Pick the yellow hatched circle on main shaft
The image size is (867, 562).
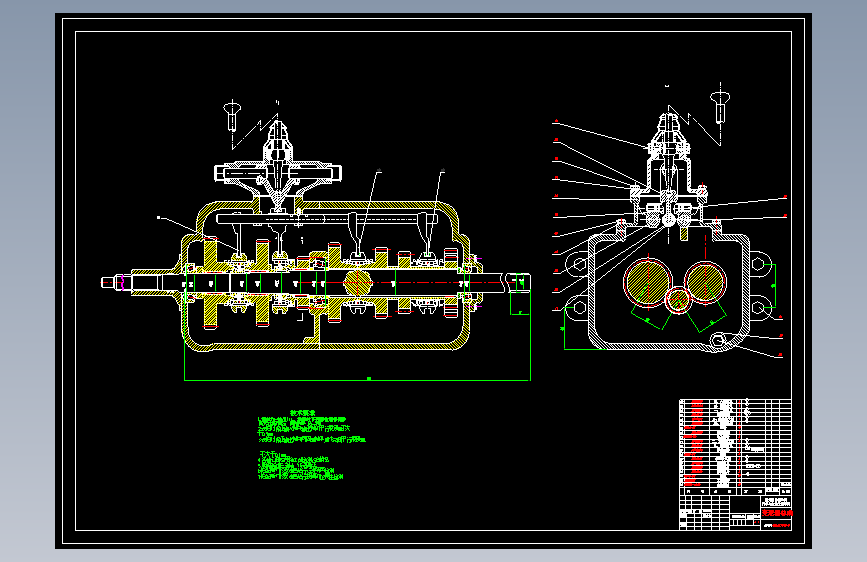coord(358,283)
